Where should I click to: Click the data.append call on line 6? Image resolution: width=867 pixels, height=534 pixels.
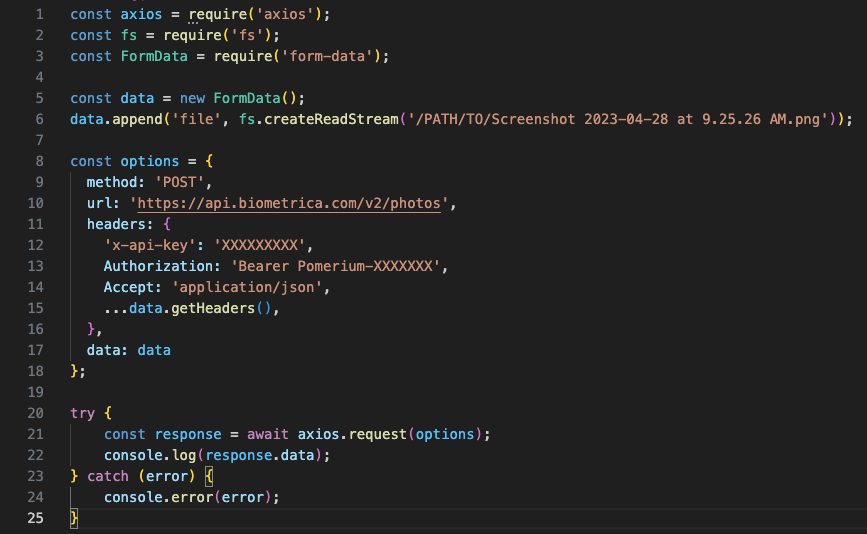point(116,119)
